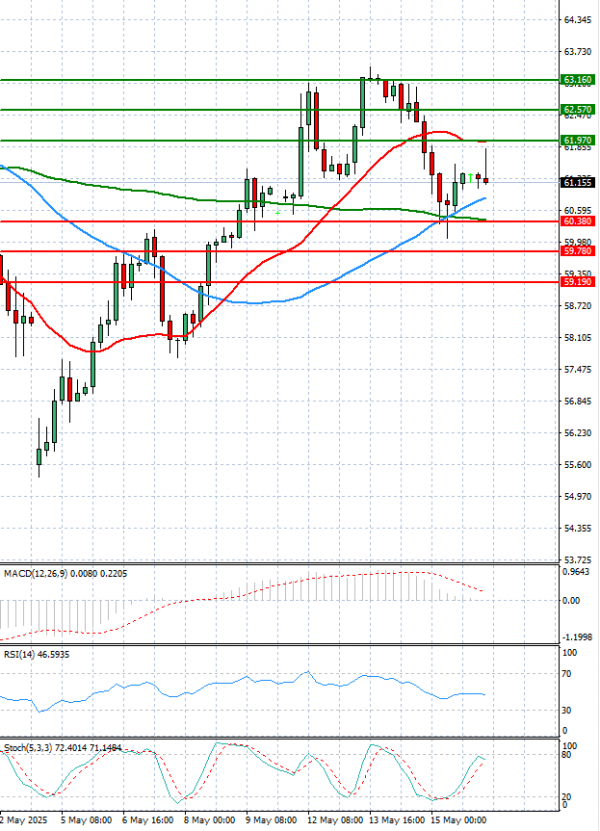Click the 15 May 00:00 time label
Screen dimensions: 600x831
(x=458, y=817)
